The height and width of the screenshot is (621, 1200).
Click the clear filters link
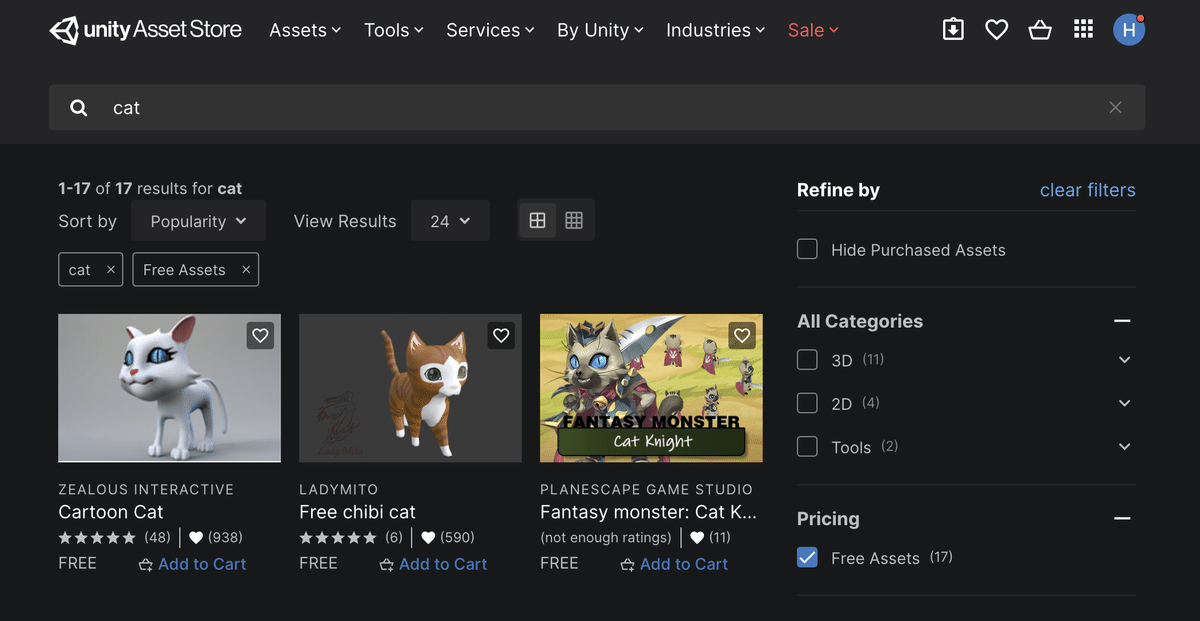1088,190
